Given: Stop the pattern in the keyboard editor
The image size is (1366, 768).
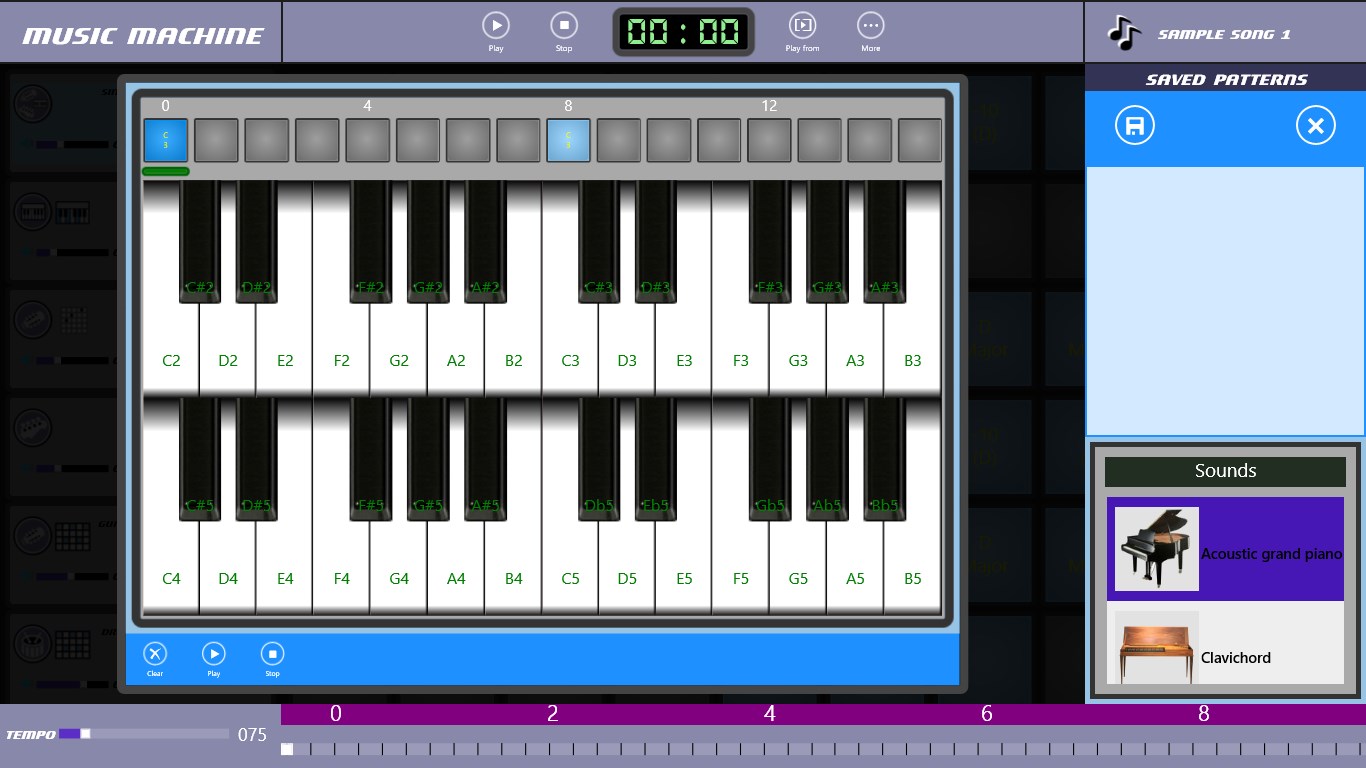Looking at the screenshot, I should [x=272, y=655].
